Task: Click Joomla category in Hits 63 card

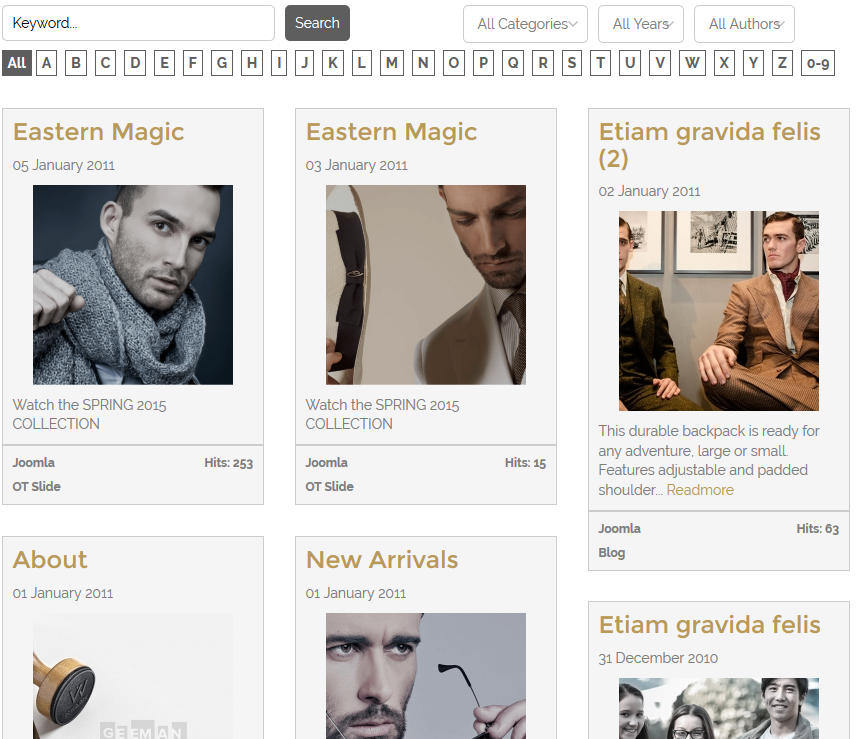Action: [x=619, y=528]
